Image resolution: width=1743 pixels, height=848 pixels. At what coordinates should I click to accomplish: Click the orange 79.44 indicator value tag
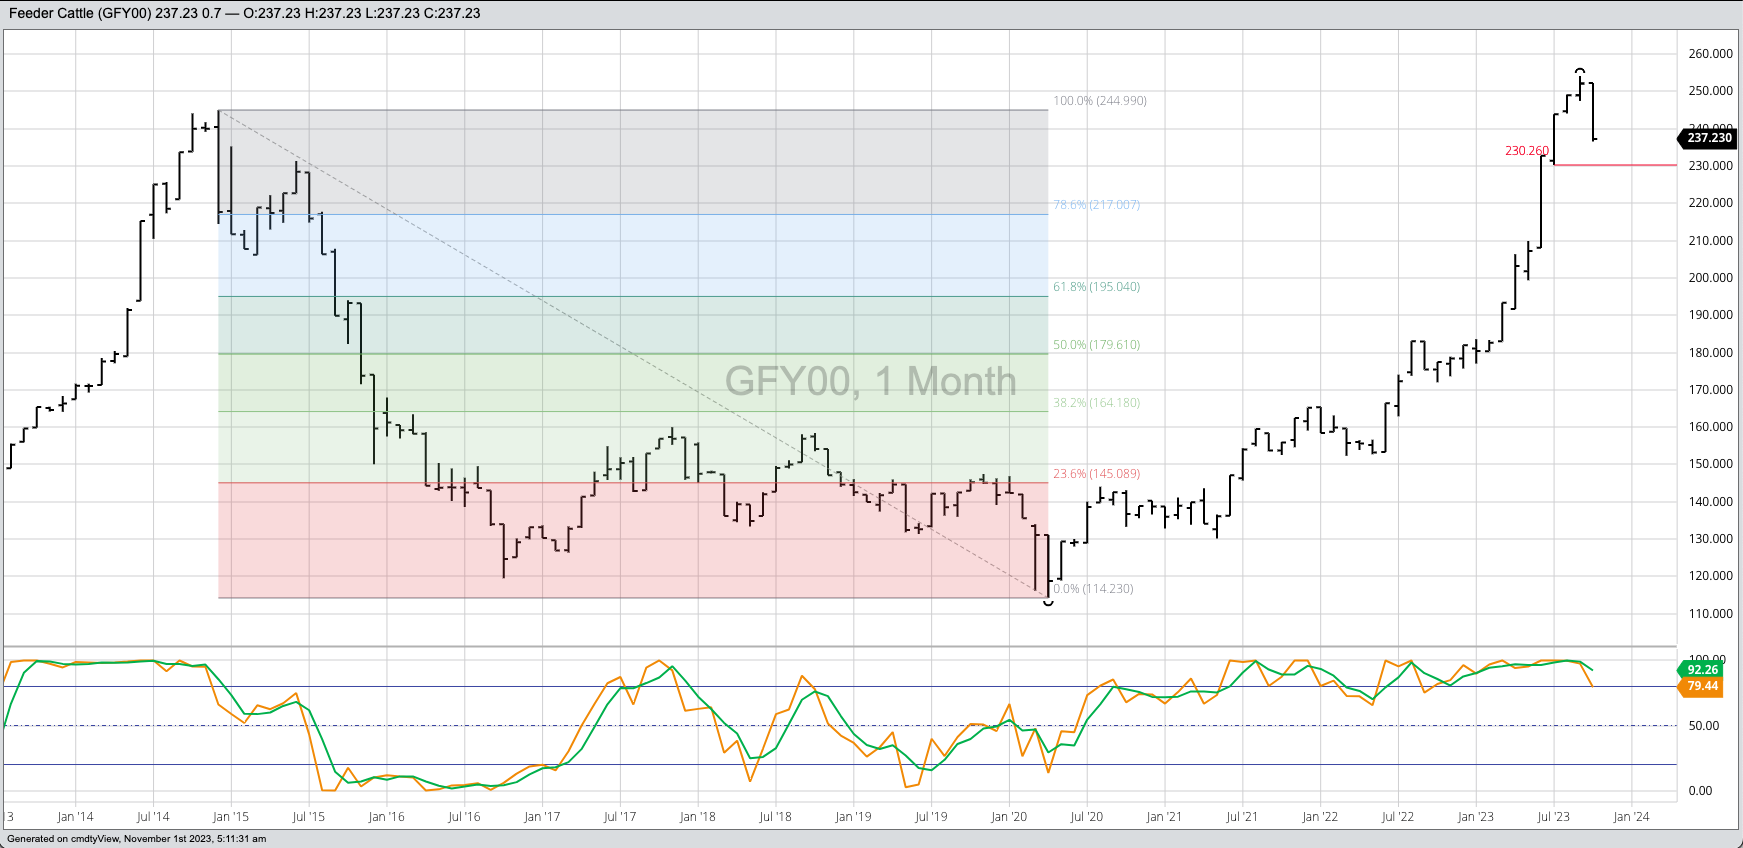[1702, 686]
